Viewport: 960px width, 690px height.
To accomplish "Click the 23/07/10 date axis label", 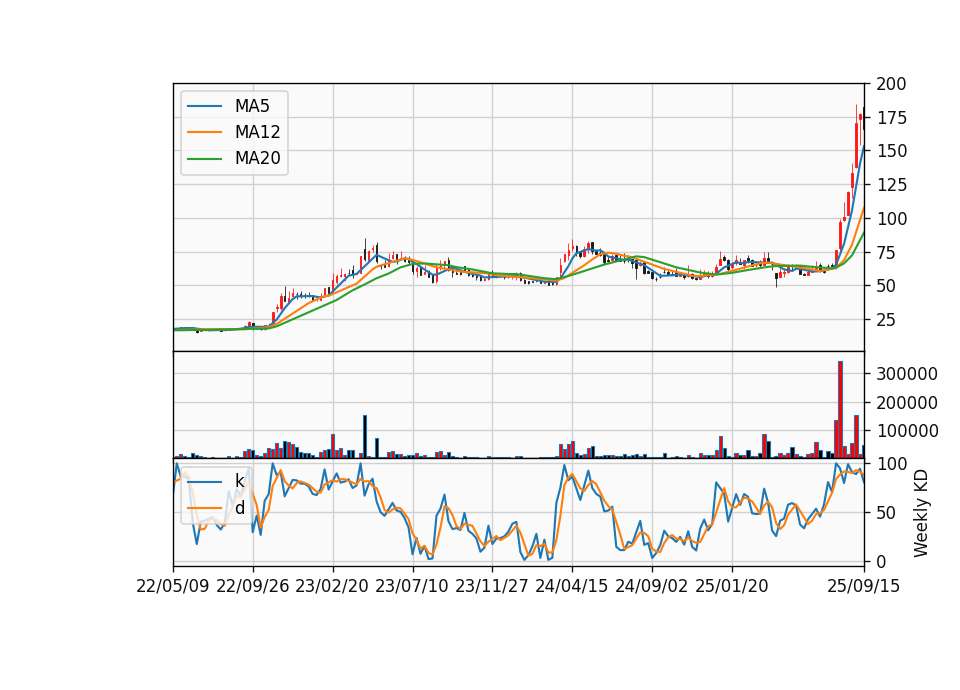I will (x=412, y=586).
